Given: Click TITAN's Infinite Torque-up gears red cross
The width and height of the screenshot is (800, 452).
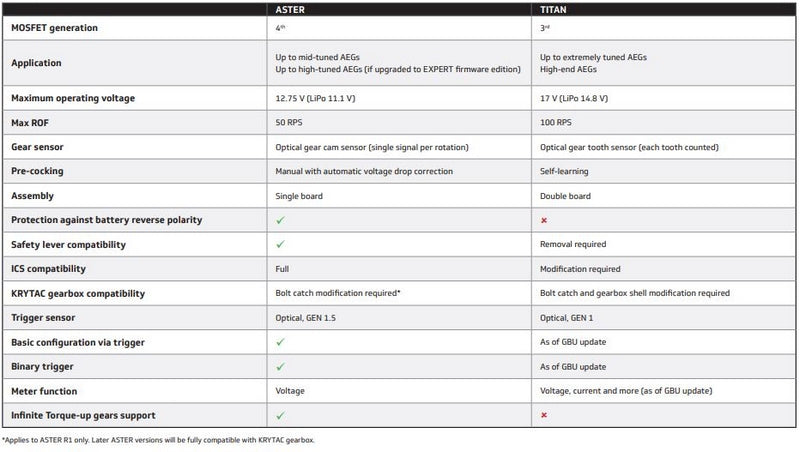Looking at the screenshot, I should pos(544,415).
